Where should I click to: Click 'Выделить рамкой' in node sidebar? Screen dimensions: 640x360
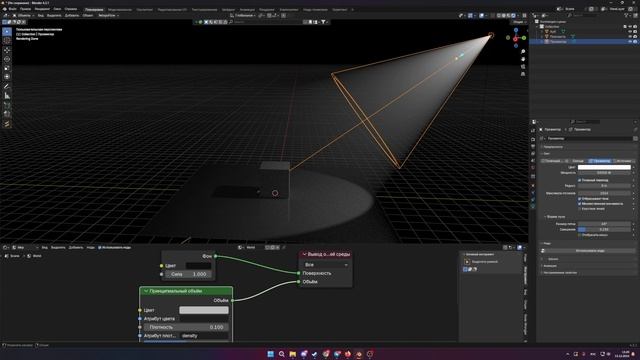pos(484,262)
